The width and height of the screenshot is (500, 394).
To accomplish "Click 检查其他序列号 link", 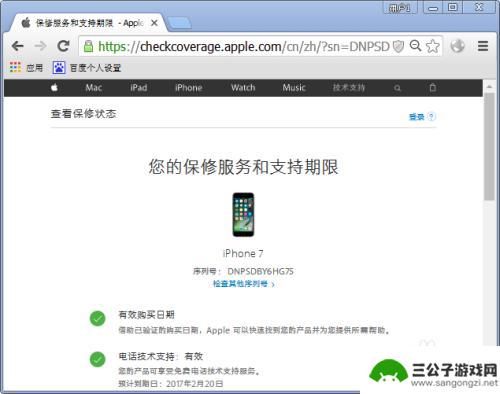I will coord(244,284).
